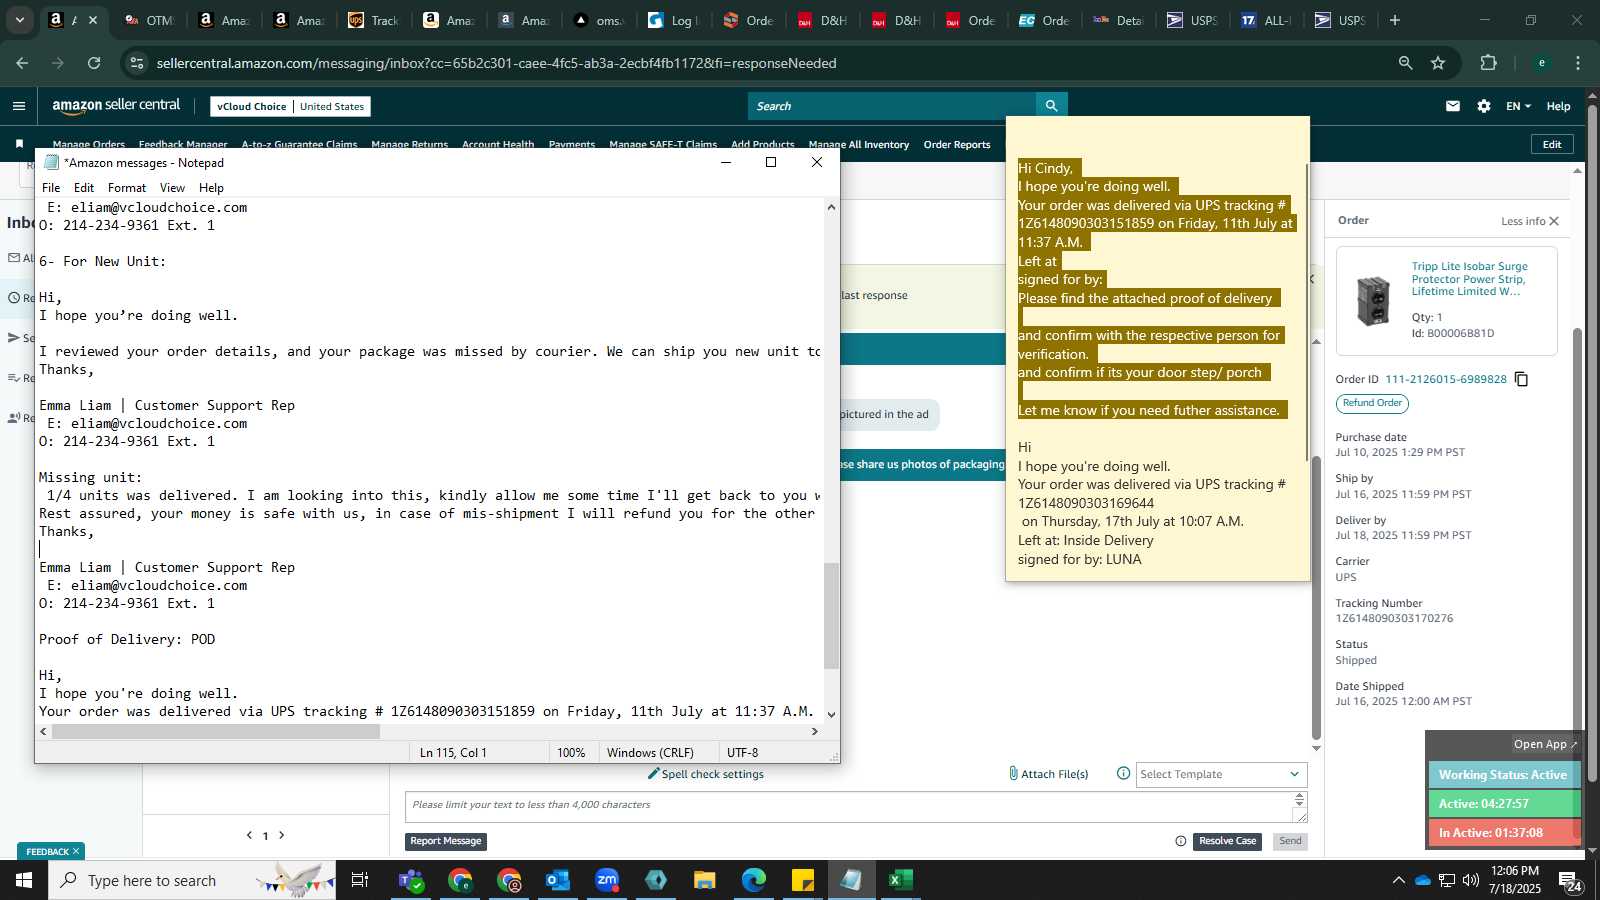Open the Chrome profile avatar
The height and width of the screenshot is (900, 1600).
coord(1541,63)
